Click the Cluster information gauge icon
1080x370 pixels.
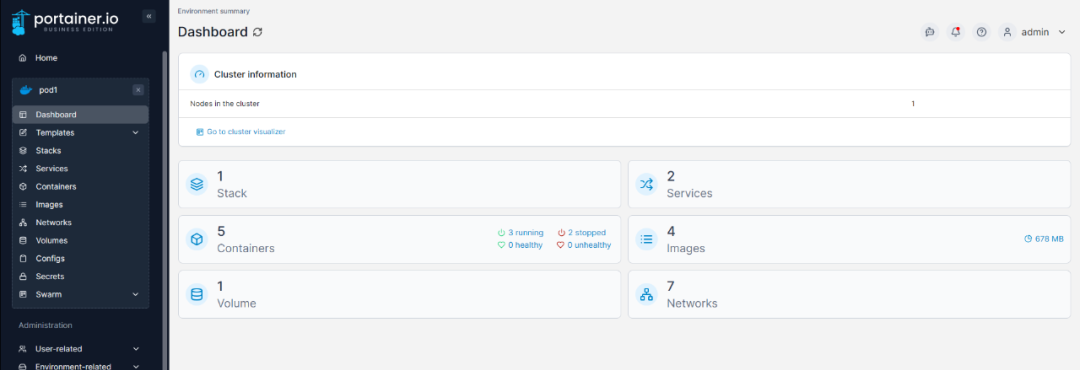[x=200, y=74]
